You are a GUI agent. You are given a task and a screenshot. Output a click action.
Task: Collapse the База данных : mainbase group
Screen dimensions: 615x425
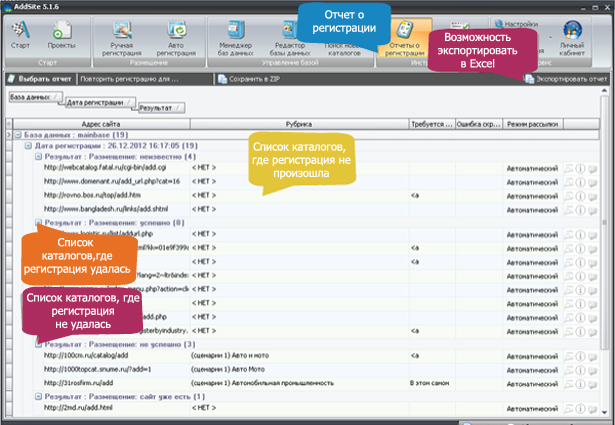click(x=18, y=135)
